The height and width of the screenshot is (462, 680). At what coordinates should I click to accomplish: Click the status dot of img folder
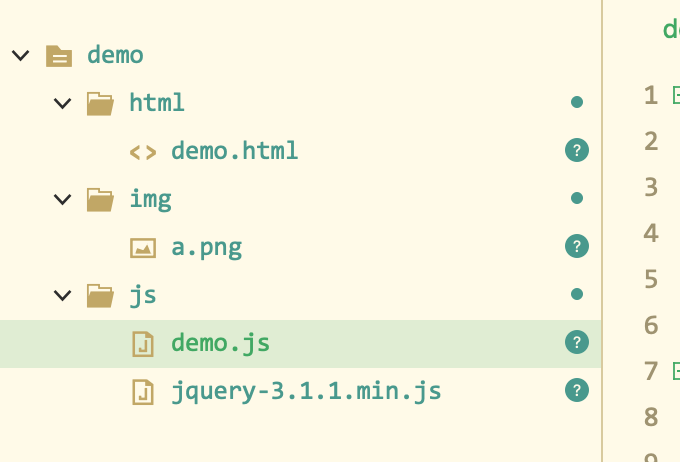click(577, 198)
